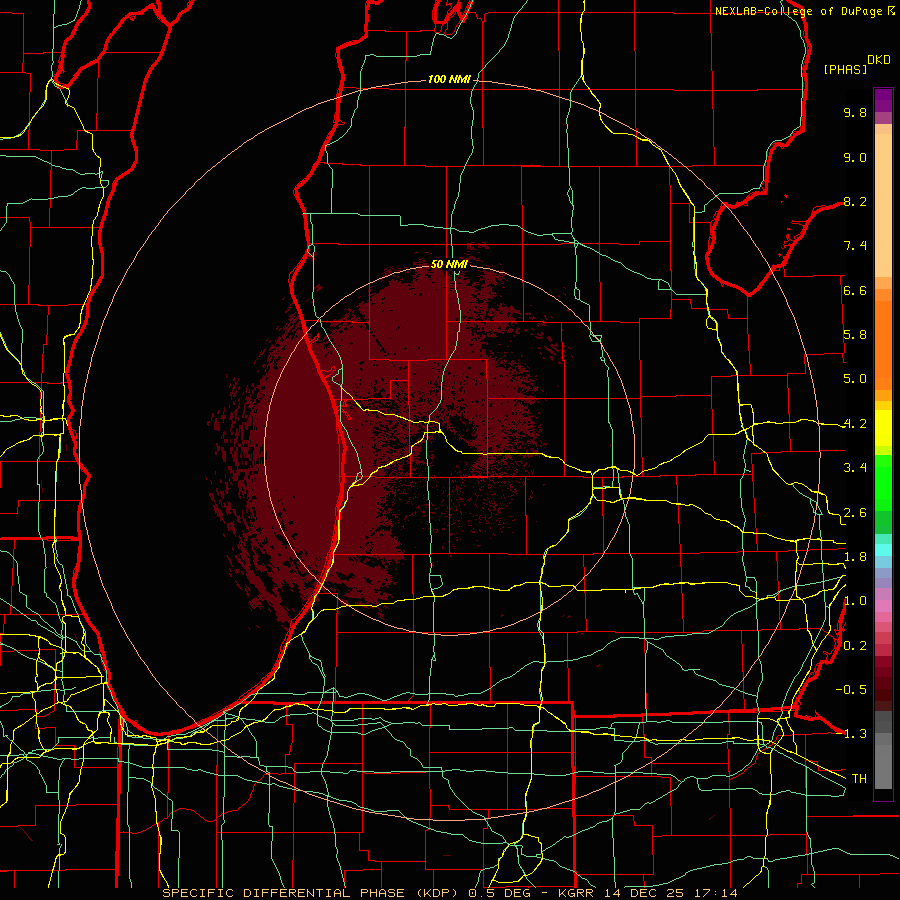Click the 6.6 value on color scale
The width and height of the screenshot is (900, 900).
click(x=855, y=290)
